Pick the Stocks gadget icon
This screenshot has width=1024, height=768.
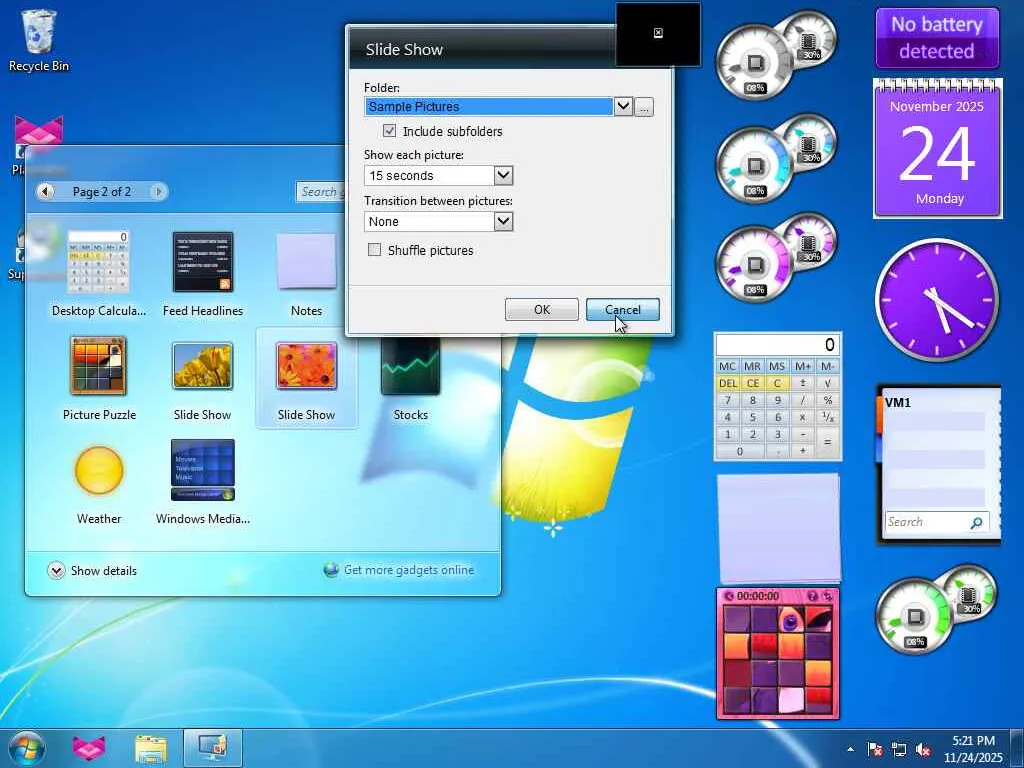click(x=410, y=366)
